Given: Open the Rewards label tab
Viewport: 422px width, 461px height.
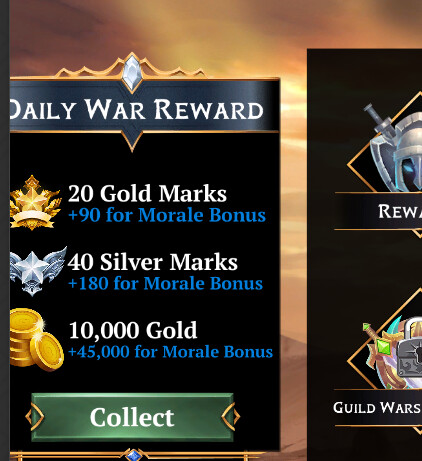Looking at the screenshot, I should pyautogui.click(x=378, y=211).
